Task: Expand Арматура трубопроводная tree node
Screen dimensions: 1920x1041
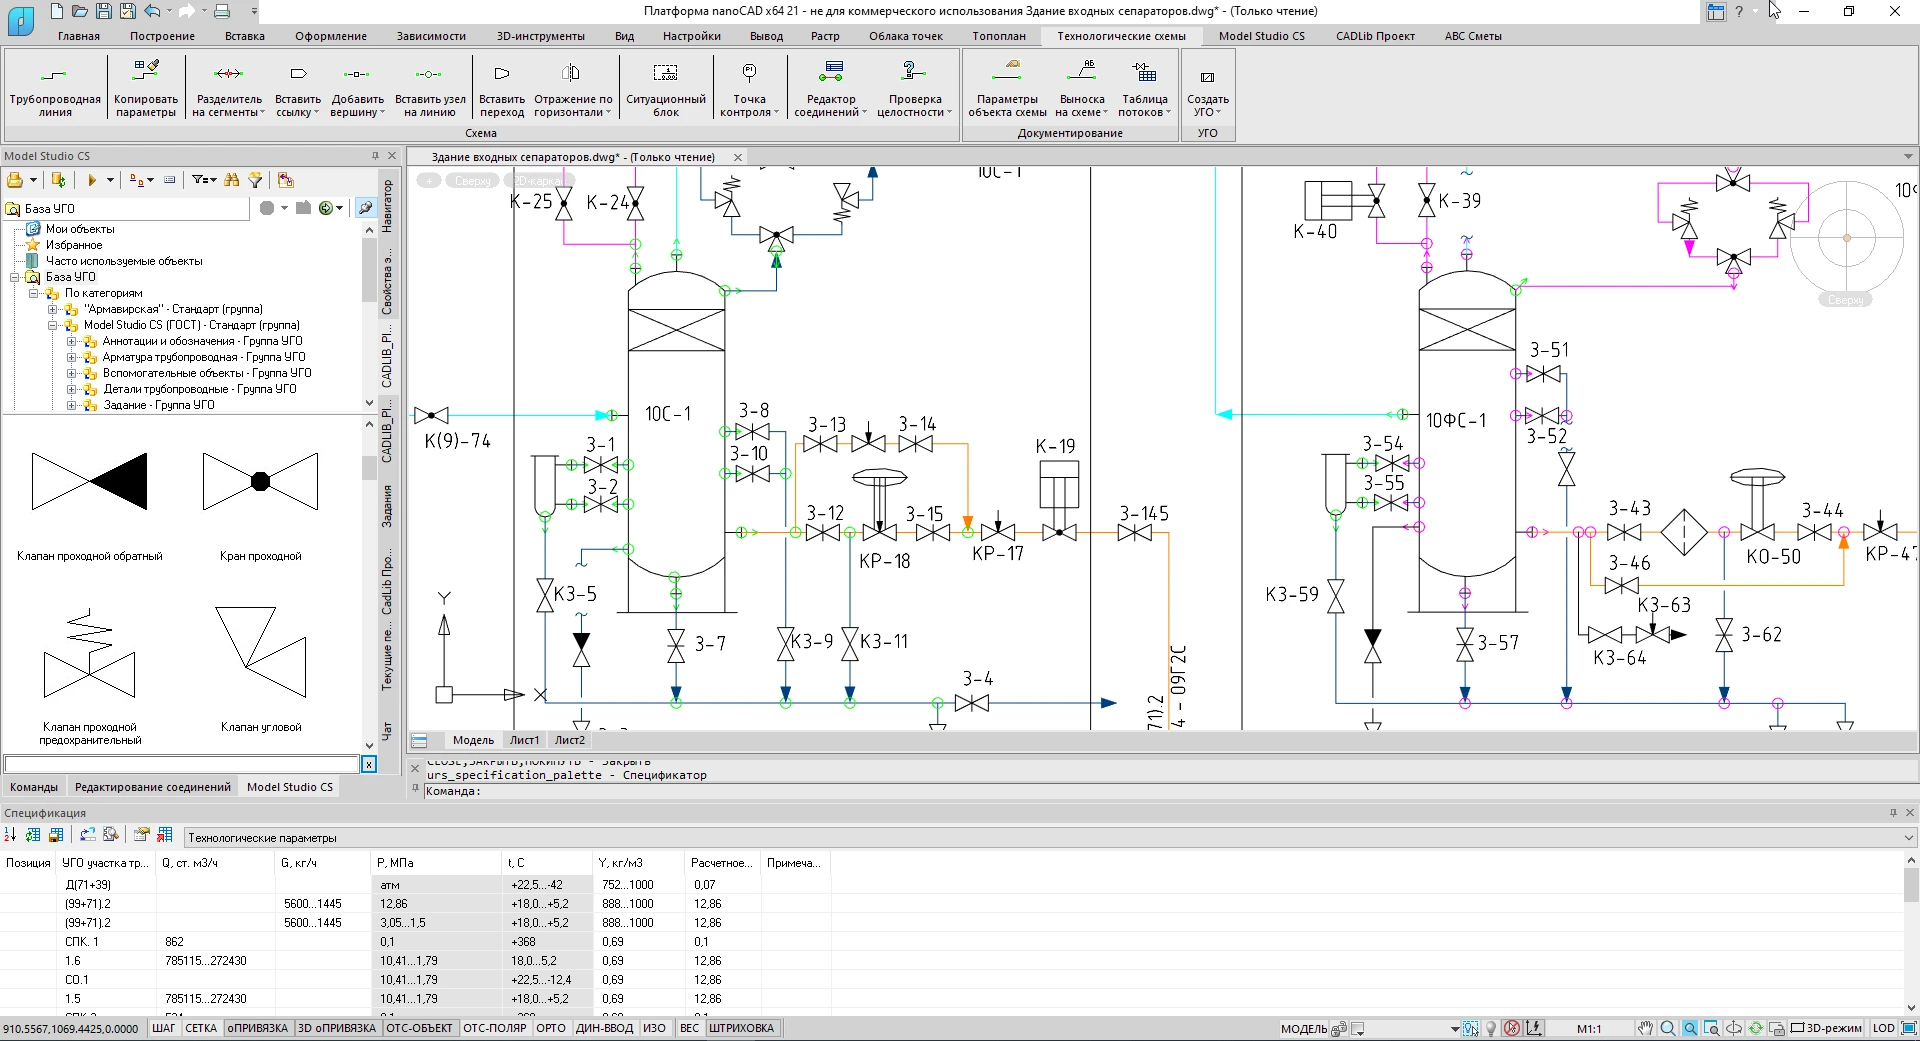Action: [72, 357]
